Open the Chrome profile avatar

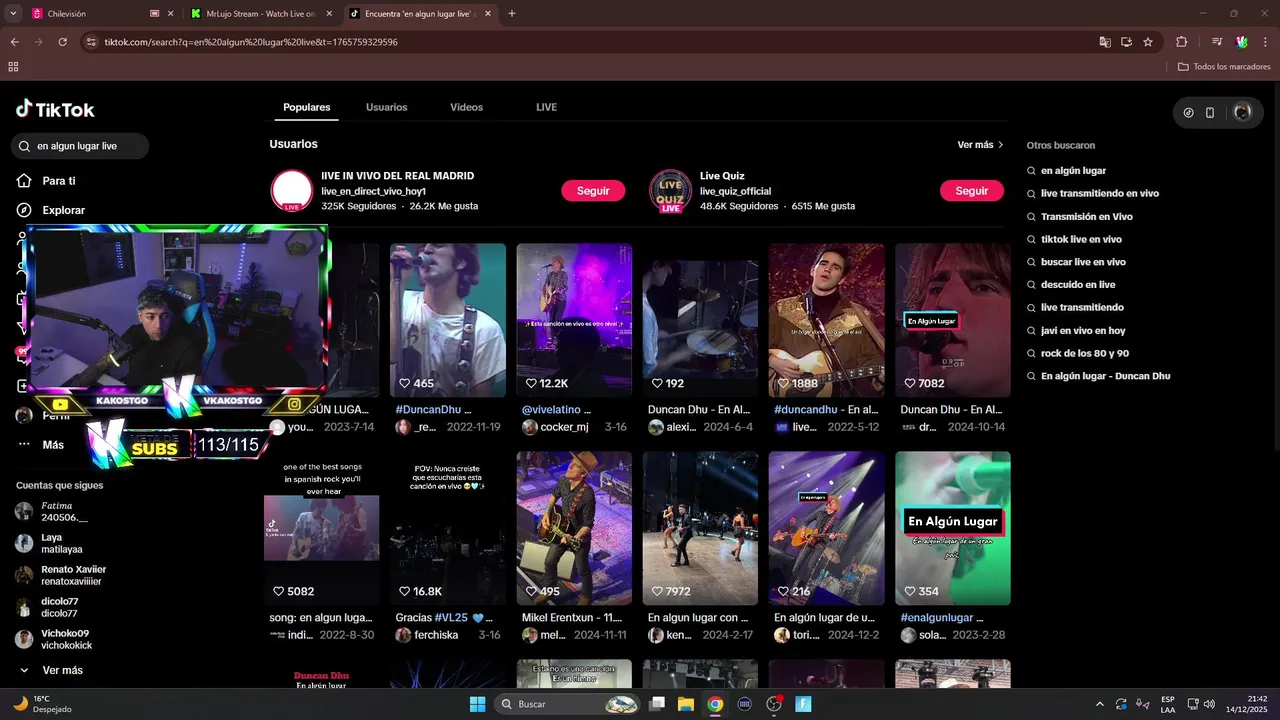[x=1242, y=42]
